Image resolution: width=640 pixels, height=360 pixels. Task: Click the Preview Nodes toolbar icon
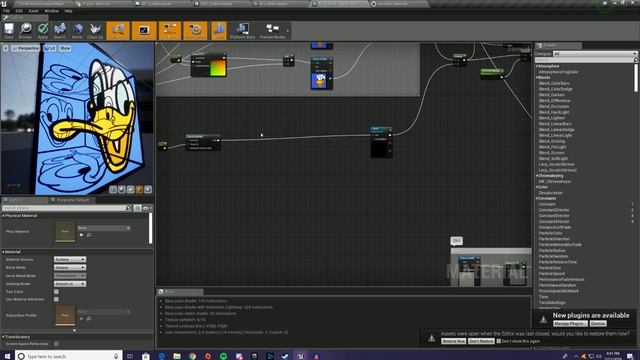pyautogui.click(x=272, y=31)
